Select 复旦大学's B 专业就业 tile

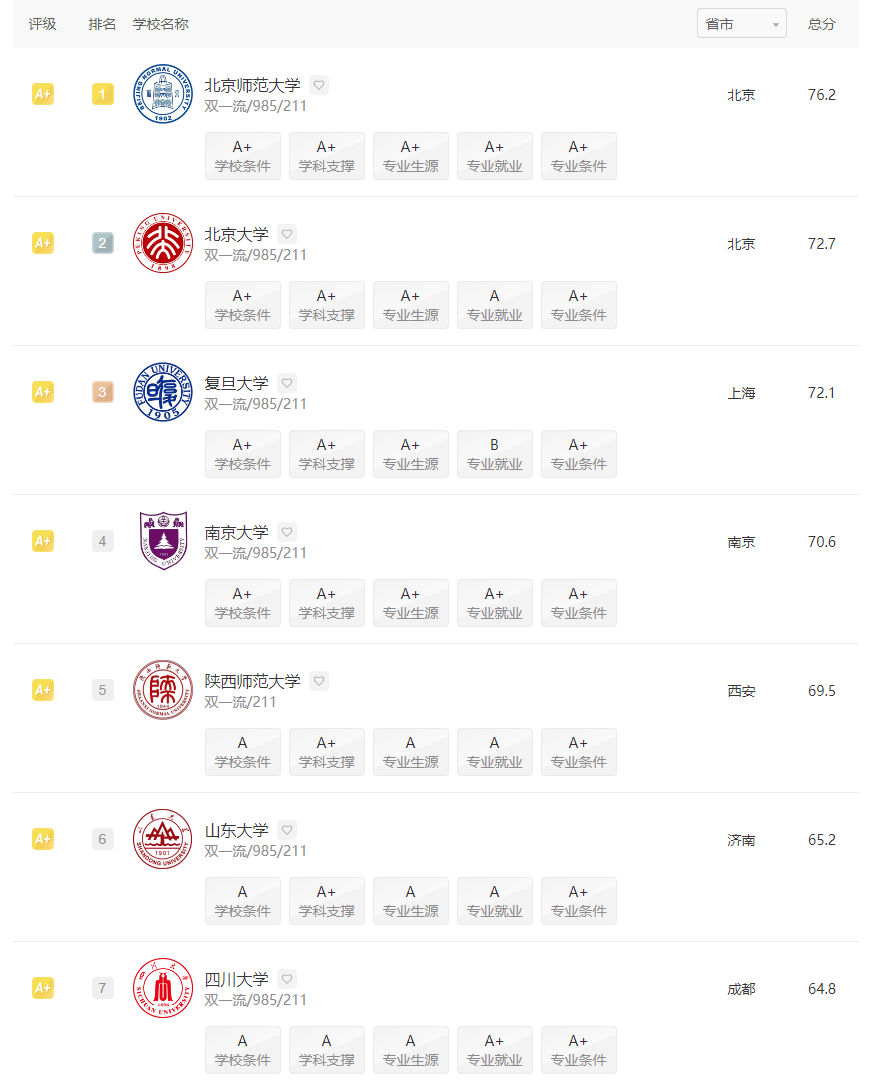[x=494, y=454]
